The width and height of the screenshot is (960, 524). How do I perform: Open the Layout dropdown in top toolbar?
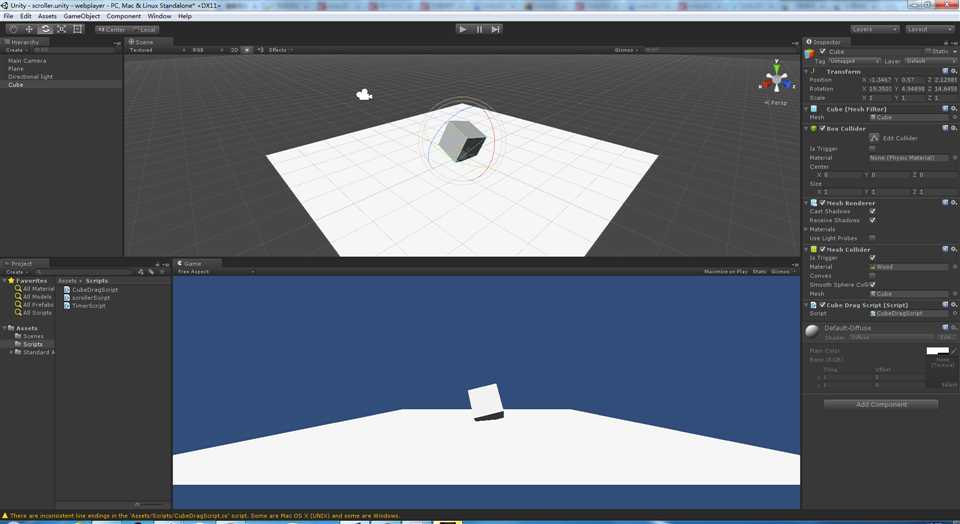pos(929,29)
